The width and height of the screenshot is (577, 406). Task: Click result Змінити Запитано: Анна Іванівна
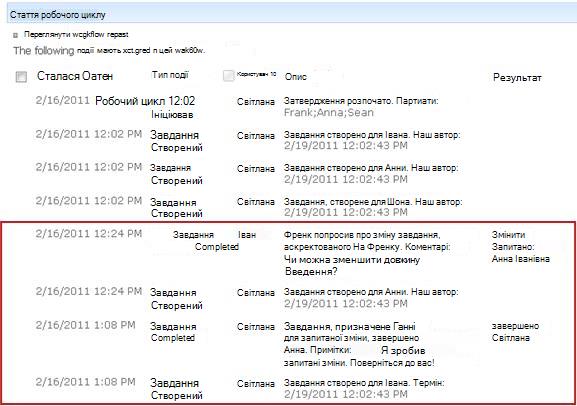pos(520,247)
